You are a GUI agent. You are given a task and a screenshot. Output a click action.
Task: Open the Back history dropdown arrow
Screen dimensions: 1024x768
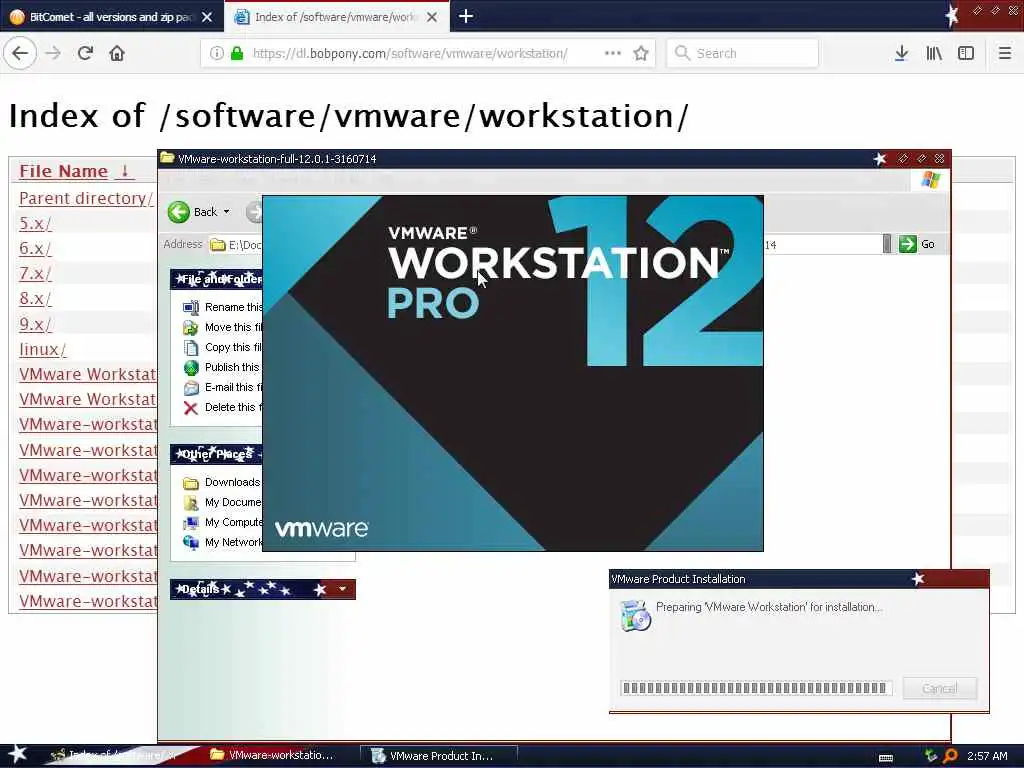(x=227, y=212)
